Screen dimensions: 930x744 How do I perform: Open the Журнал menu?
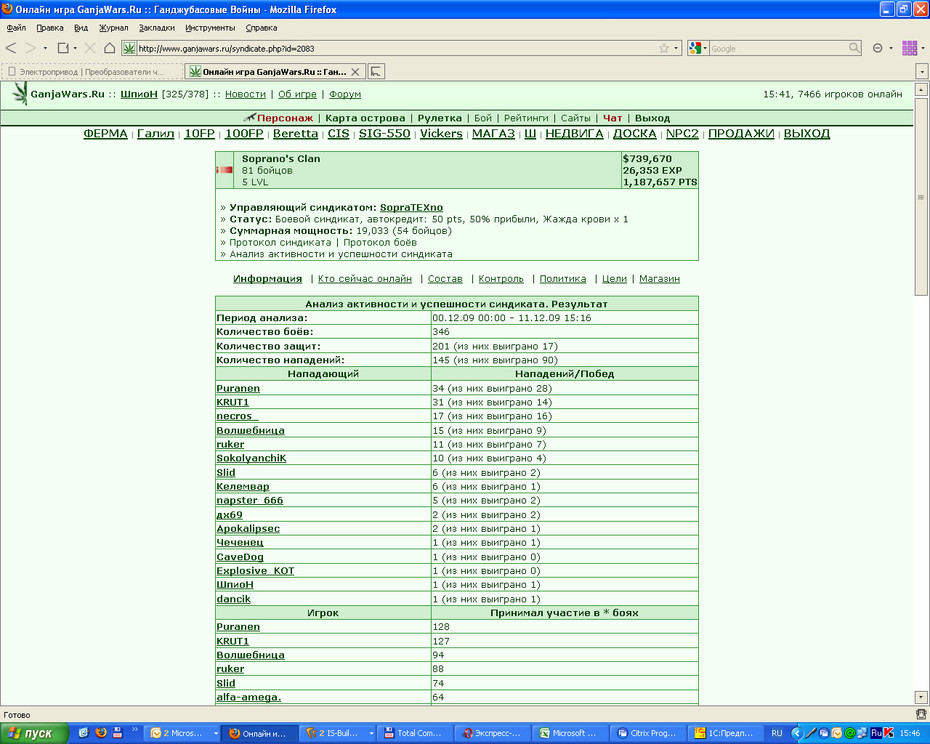(x=113, y=28)
